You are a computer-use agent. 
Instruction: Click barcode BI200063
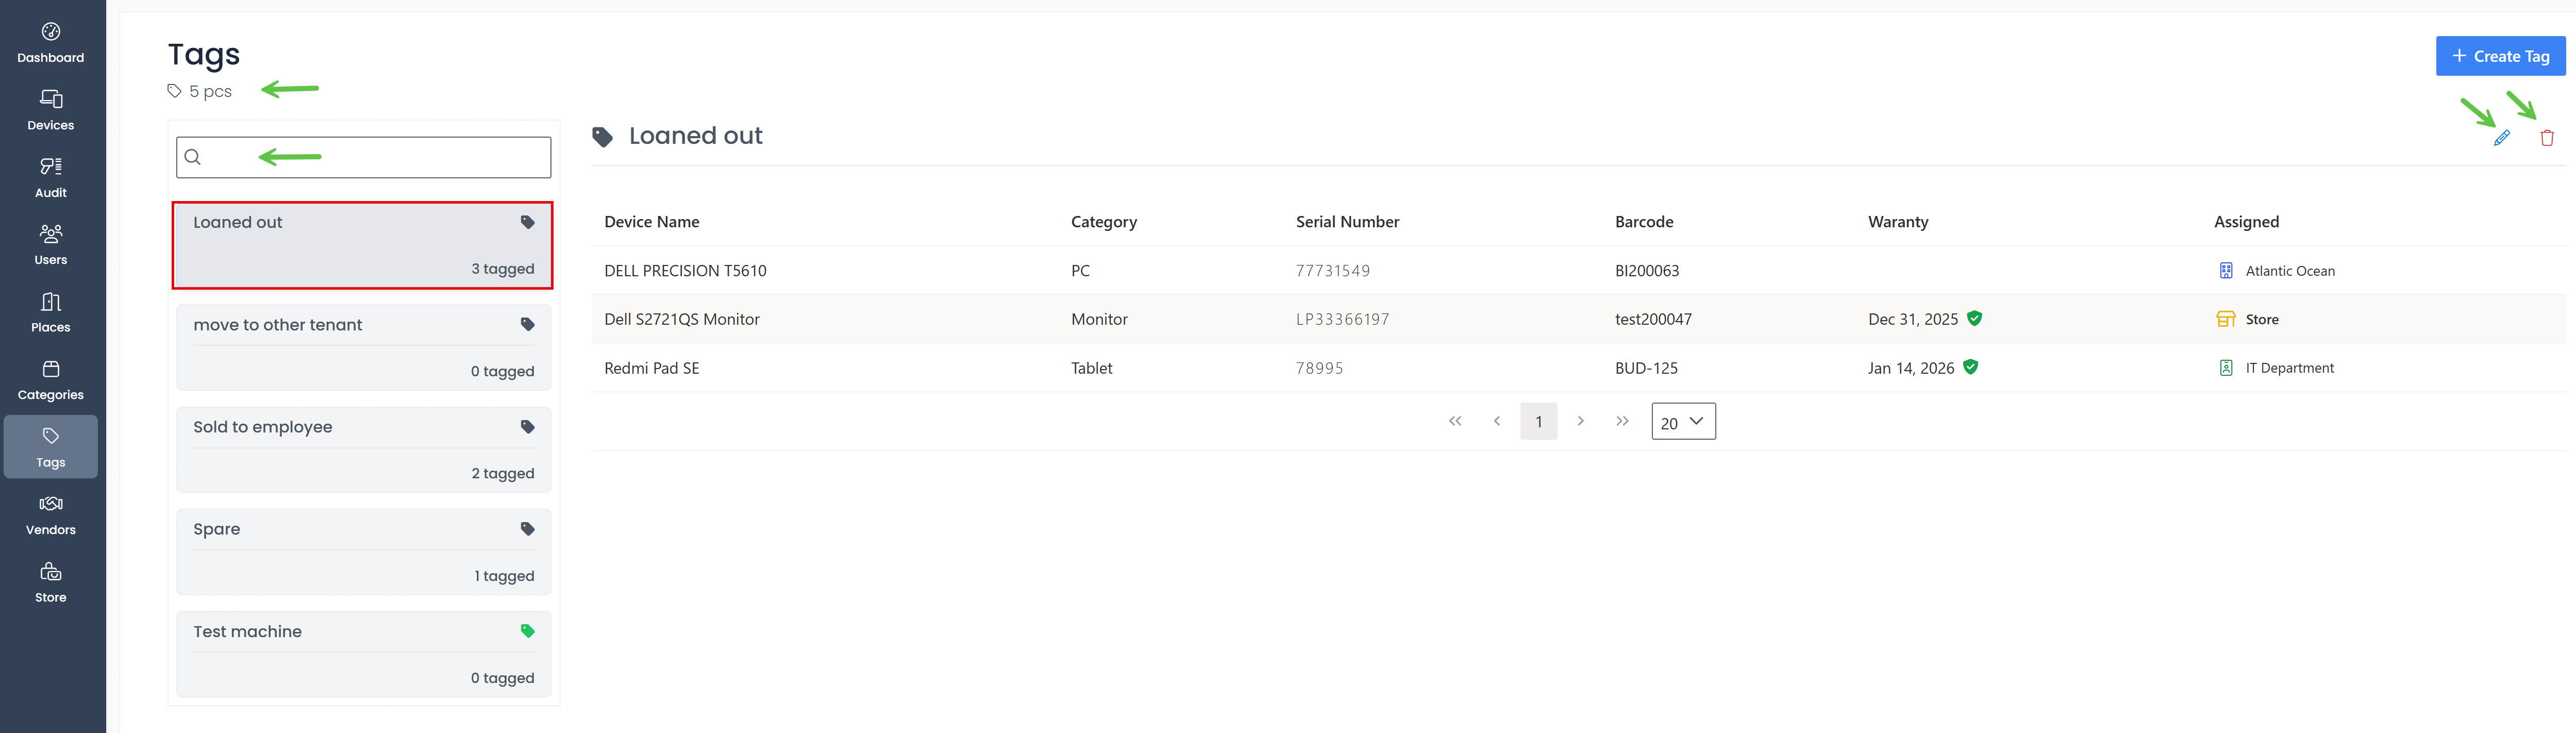(1647, 270)
